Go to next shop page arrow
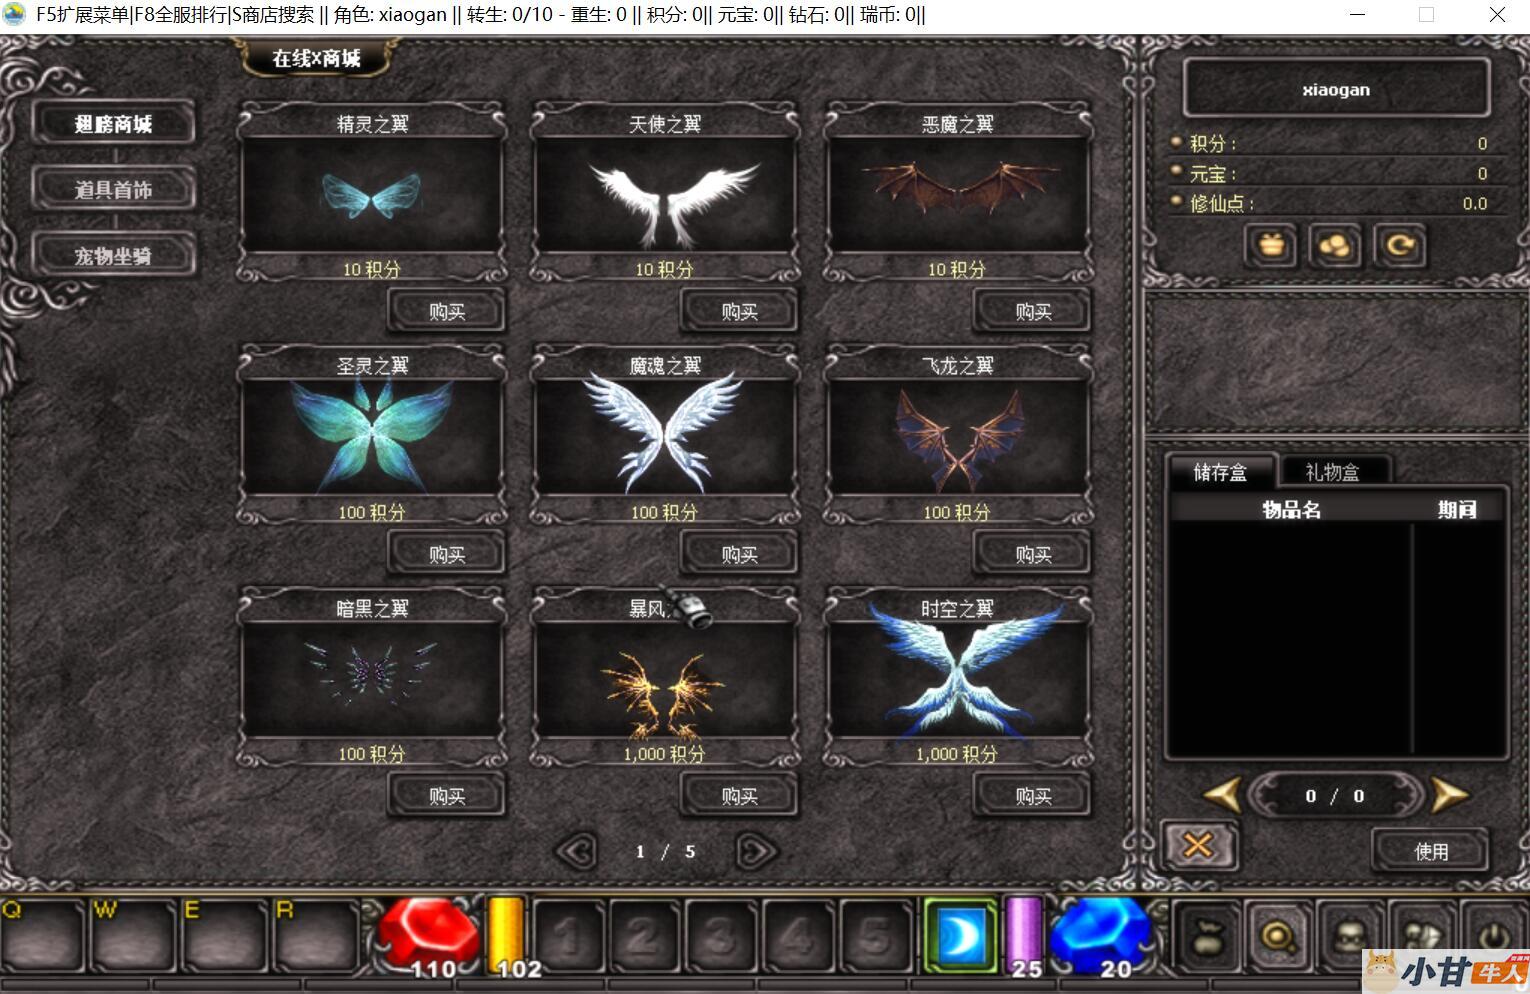Viewport: 1530px width, 994px height. pyautogui.click(x=755, y=851)
